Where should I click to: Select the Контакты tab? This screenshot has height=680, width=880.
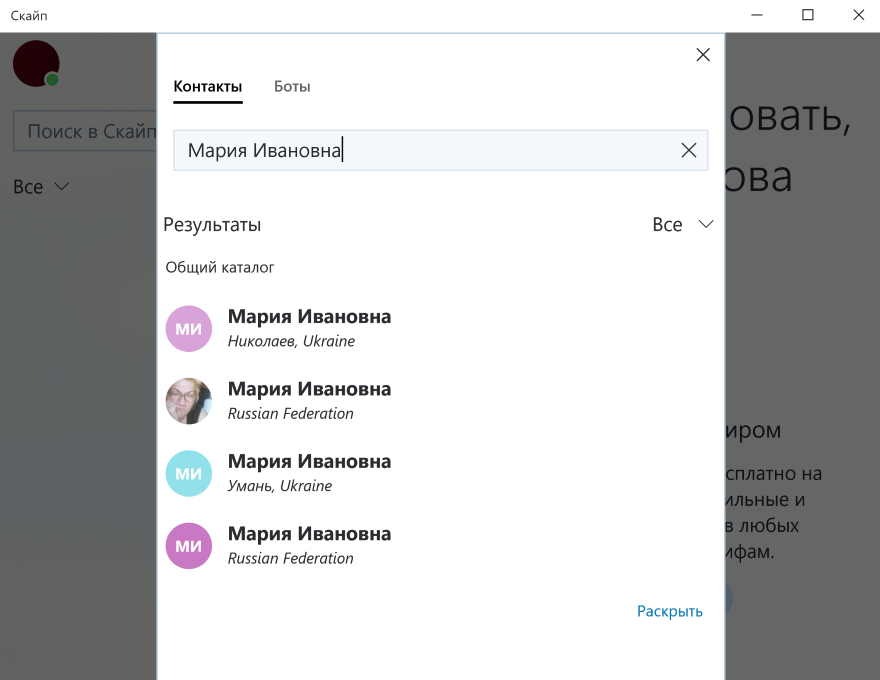point(208,86)
